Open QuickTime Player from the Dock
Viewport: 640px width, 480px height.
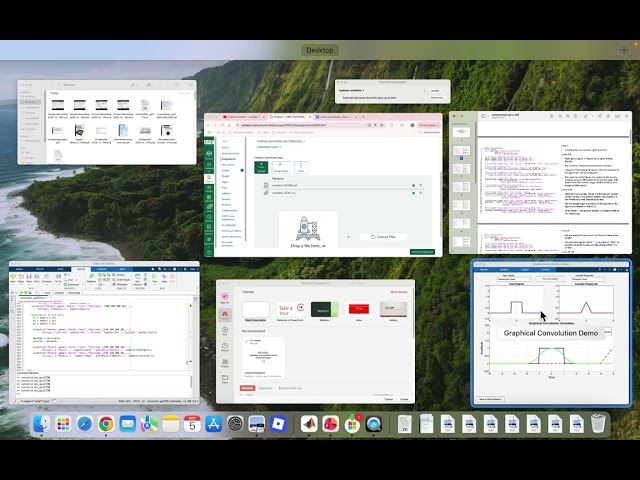(373, 424)
